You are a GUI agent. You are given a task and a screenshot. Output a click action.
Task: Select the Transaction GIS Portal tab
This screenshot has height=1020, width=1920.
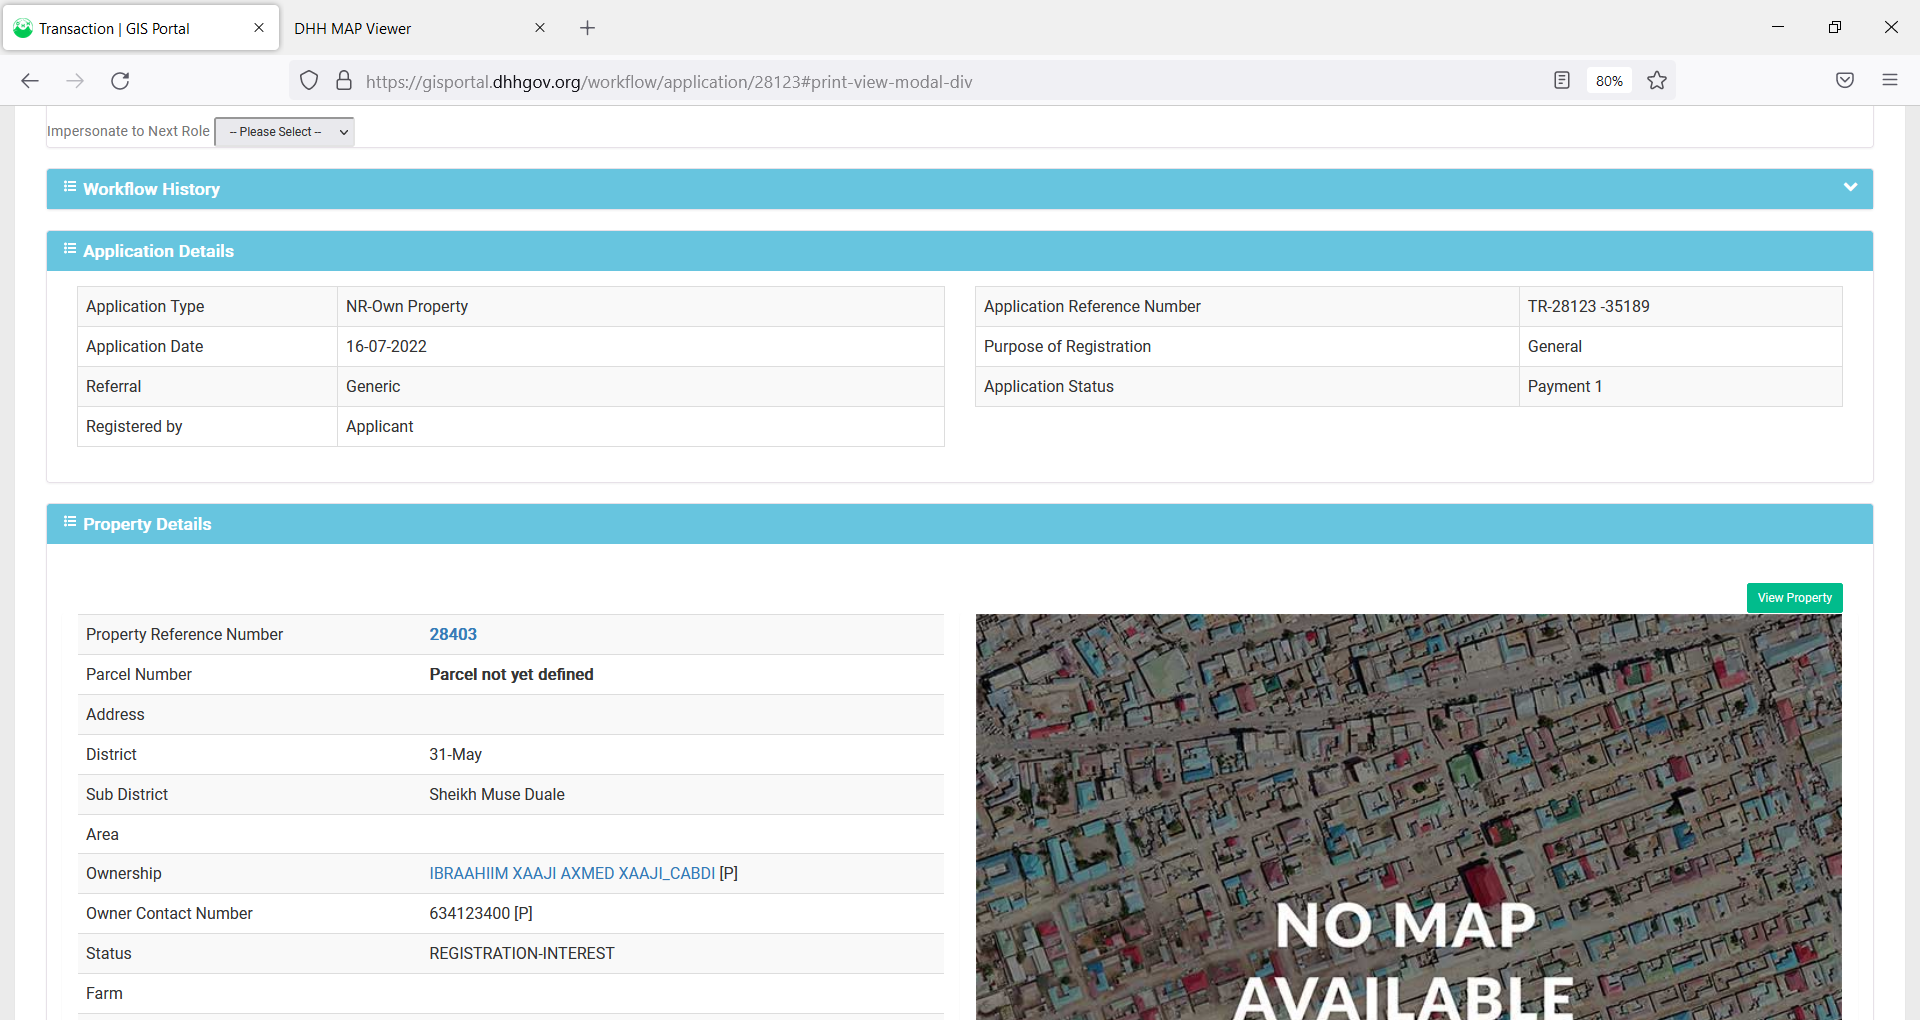point(141,28)
